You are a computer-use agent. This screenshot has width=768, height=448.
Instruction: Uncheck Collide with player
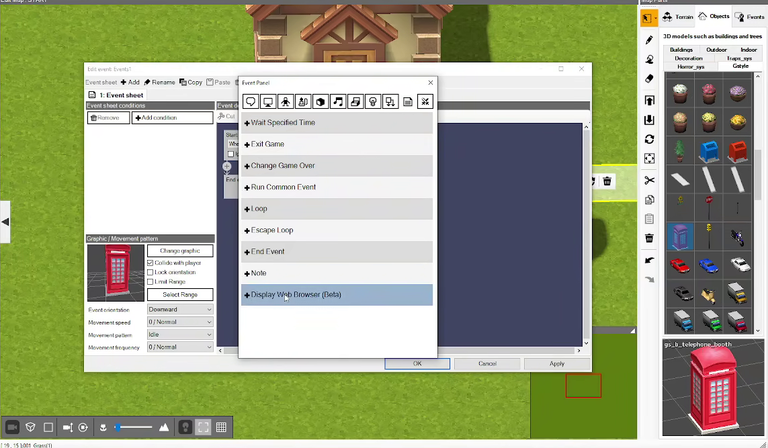pos(150,263)
